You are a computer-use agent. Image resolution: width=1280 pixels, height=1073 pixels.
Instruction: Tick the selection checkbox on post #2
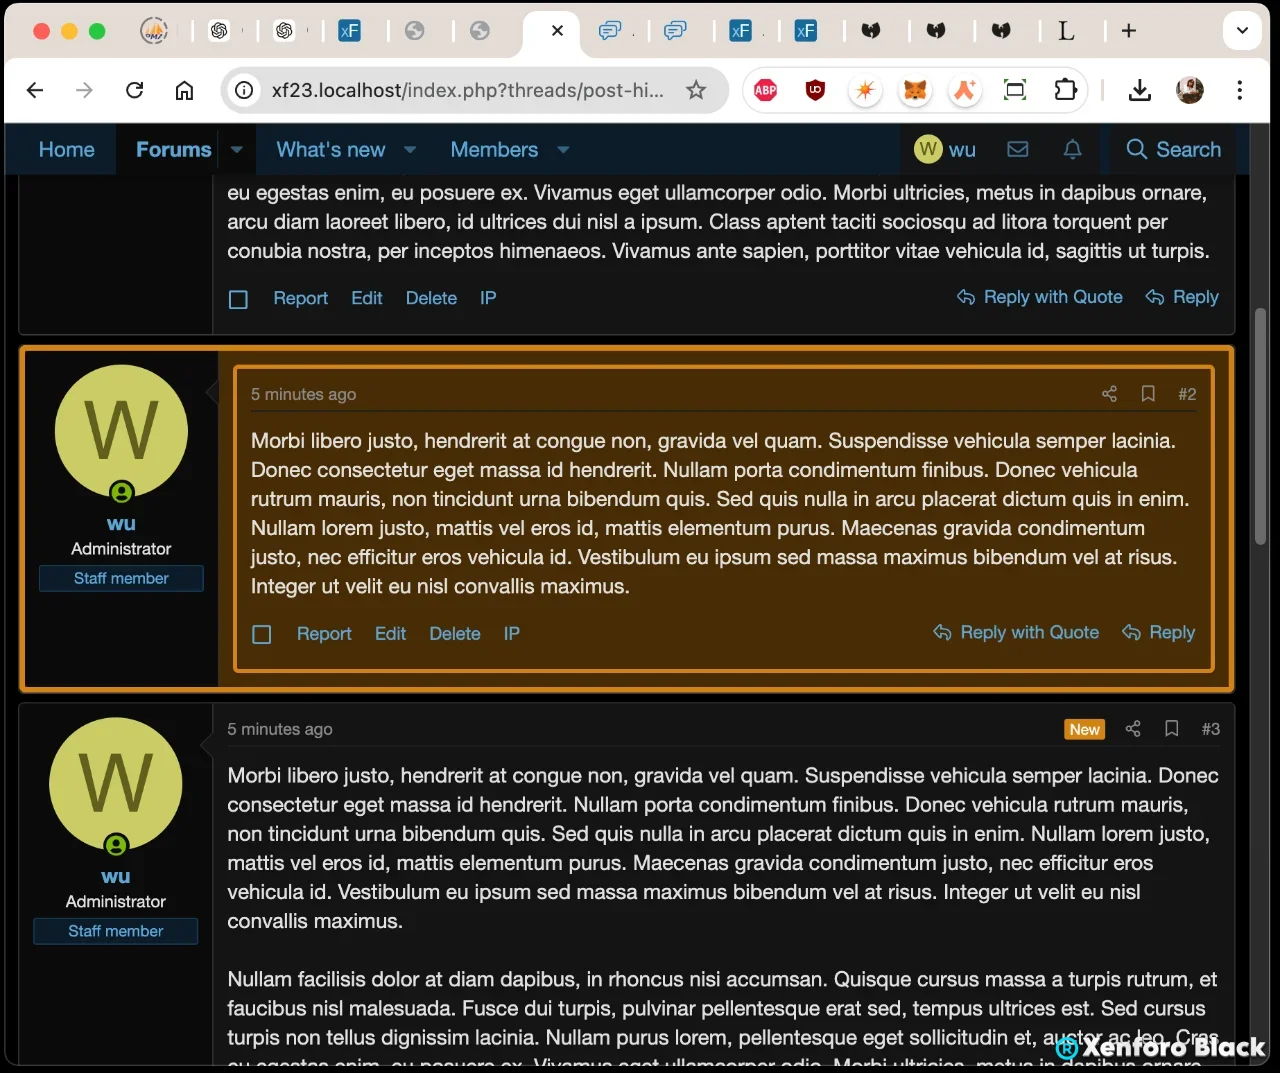pos(262,634)
